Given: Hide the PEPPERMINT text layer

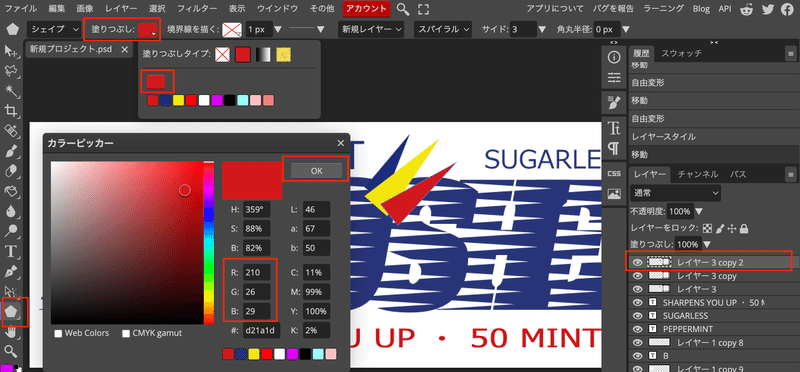Looking at the screenshot, I should (x=637, y=329).
